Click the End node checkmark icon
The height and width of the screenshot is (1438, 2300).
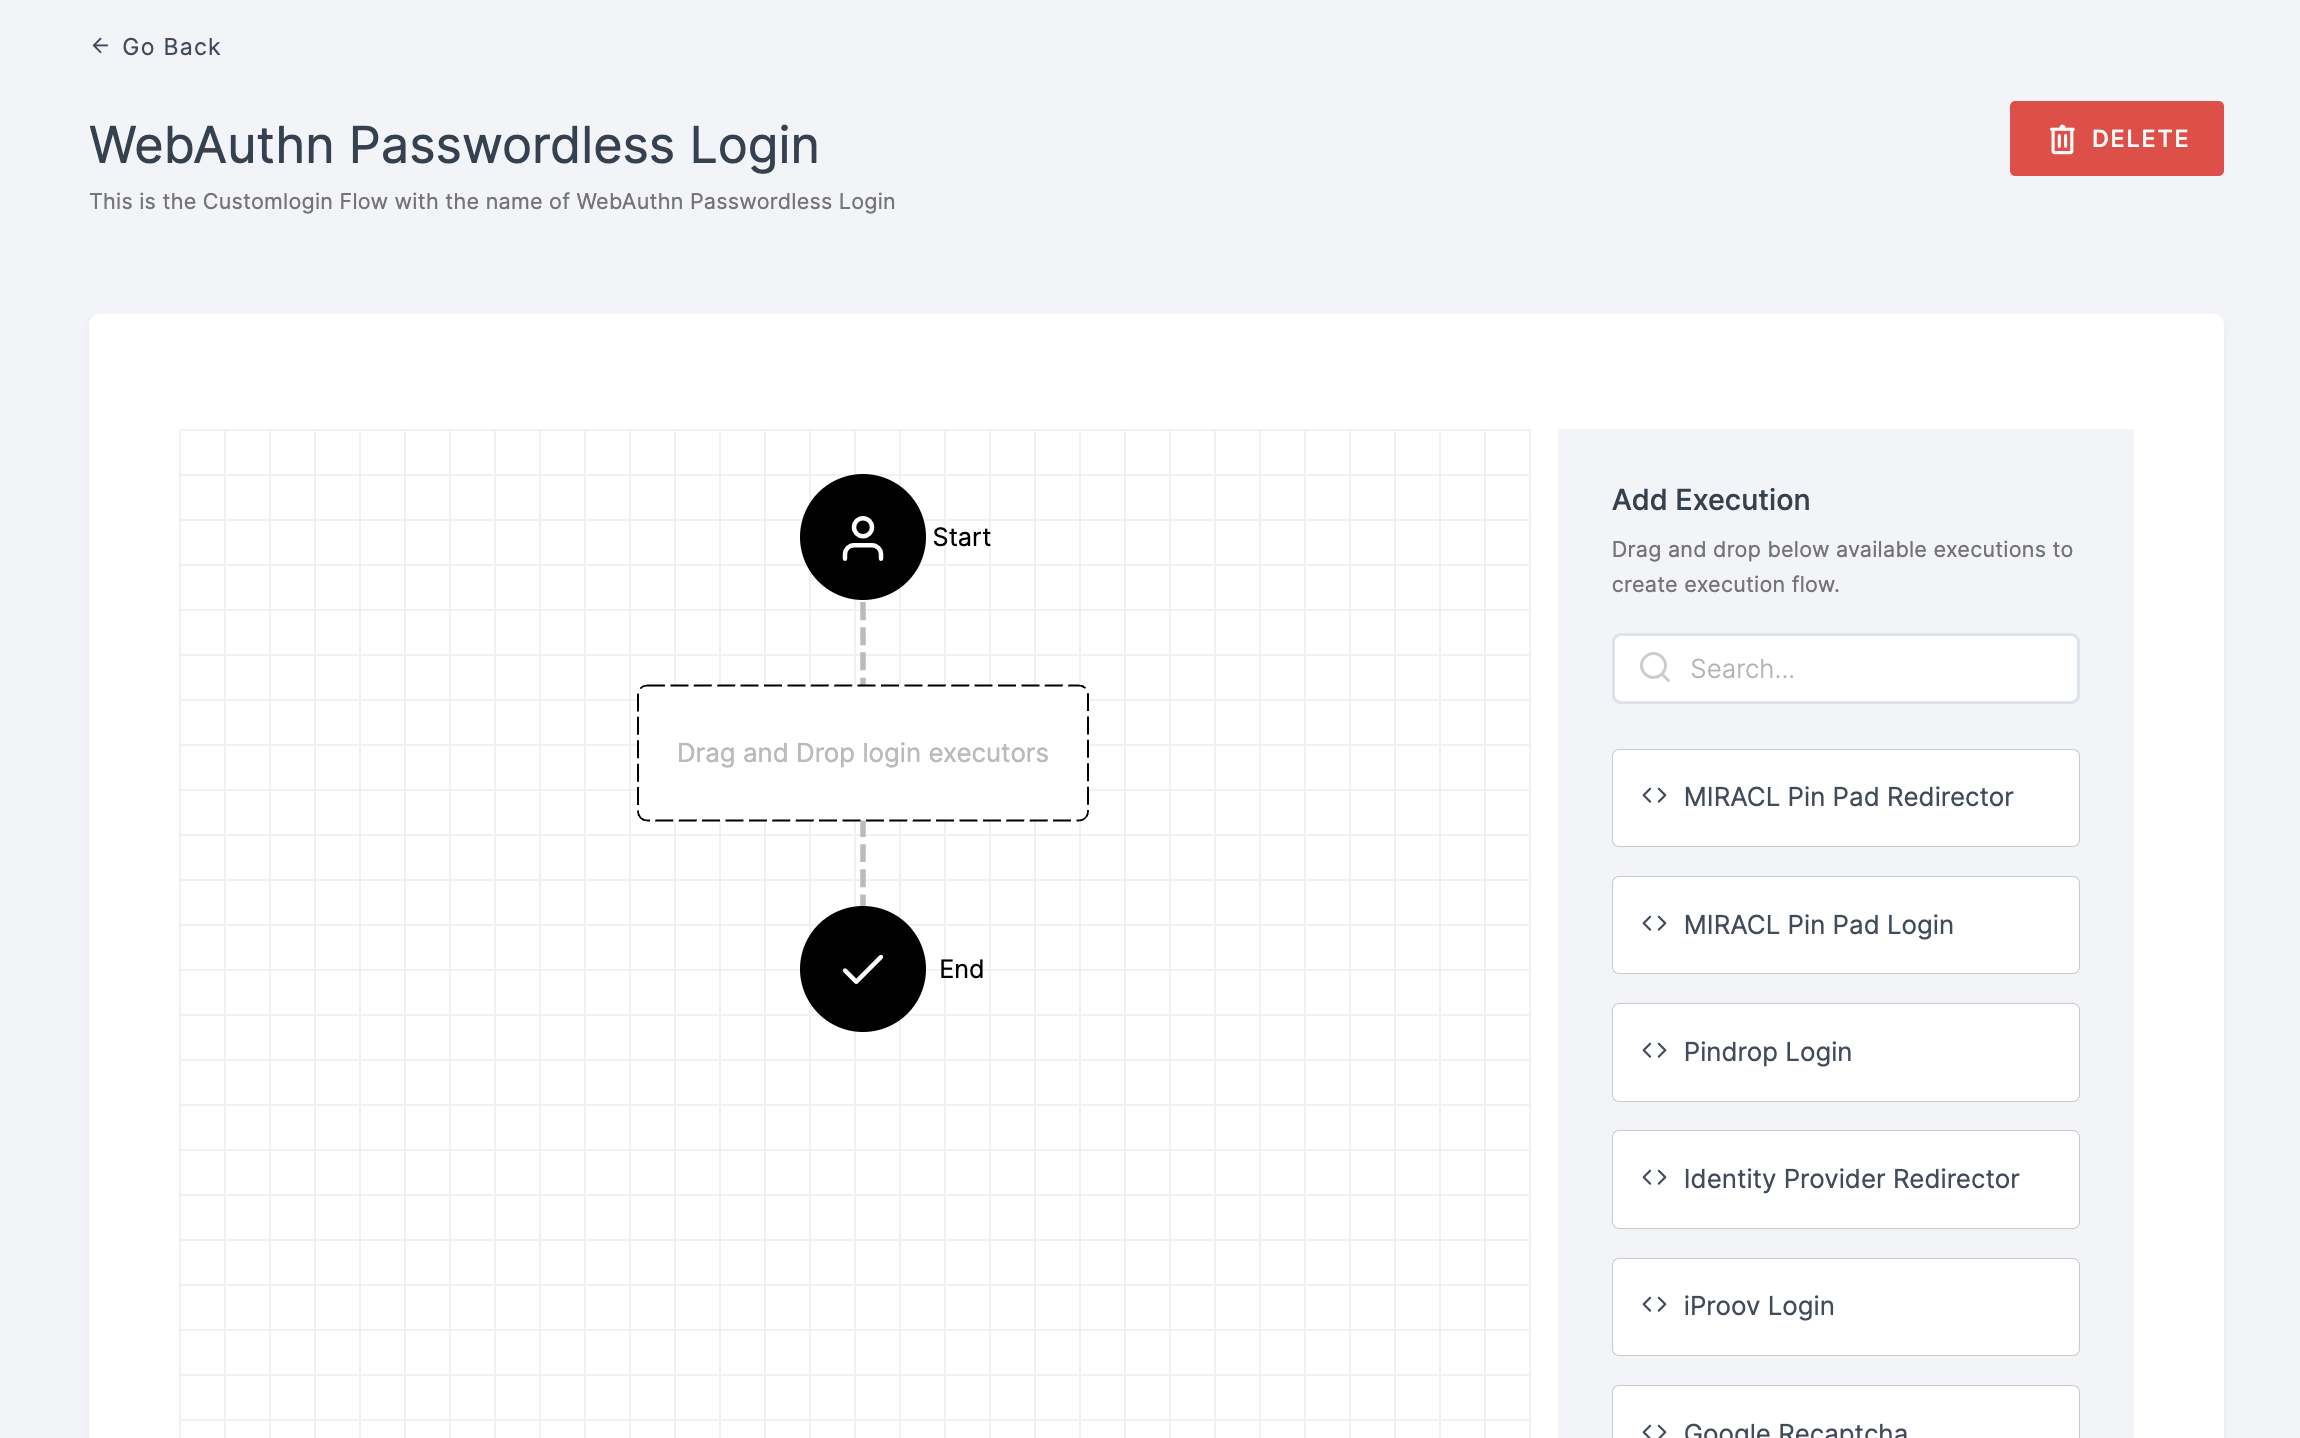pyautogui.click(x=861, y=968)
